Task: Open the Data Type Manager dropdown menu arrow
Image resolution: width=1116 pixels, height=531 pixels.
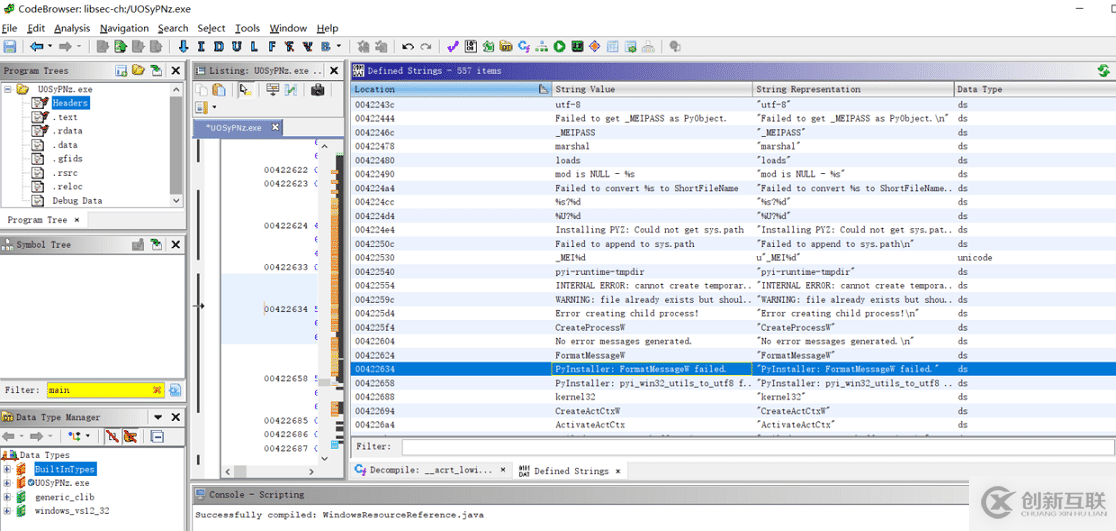Action: 157,417
